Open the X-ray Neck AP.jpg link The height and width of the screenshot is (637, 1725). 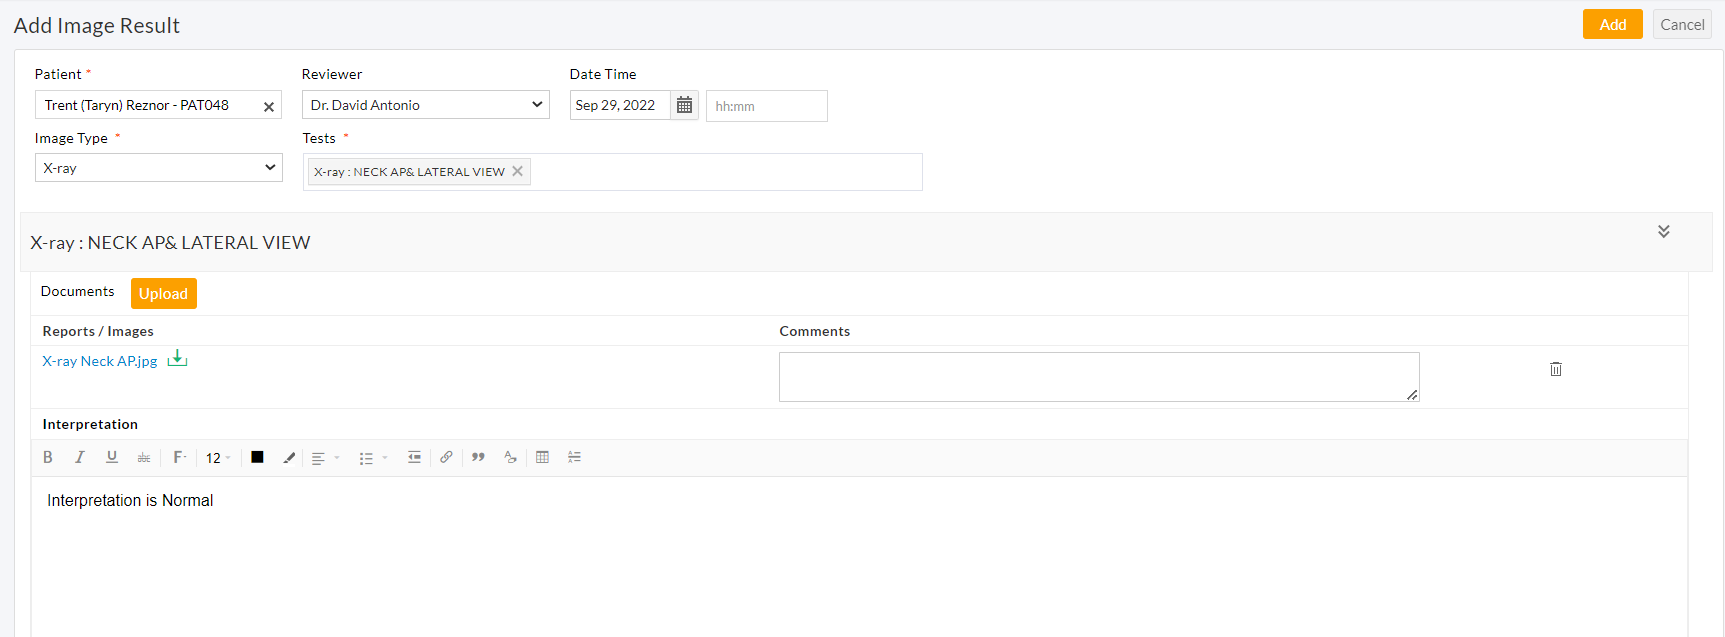point(99,361)
